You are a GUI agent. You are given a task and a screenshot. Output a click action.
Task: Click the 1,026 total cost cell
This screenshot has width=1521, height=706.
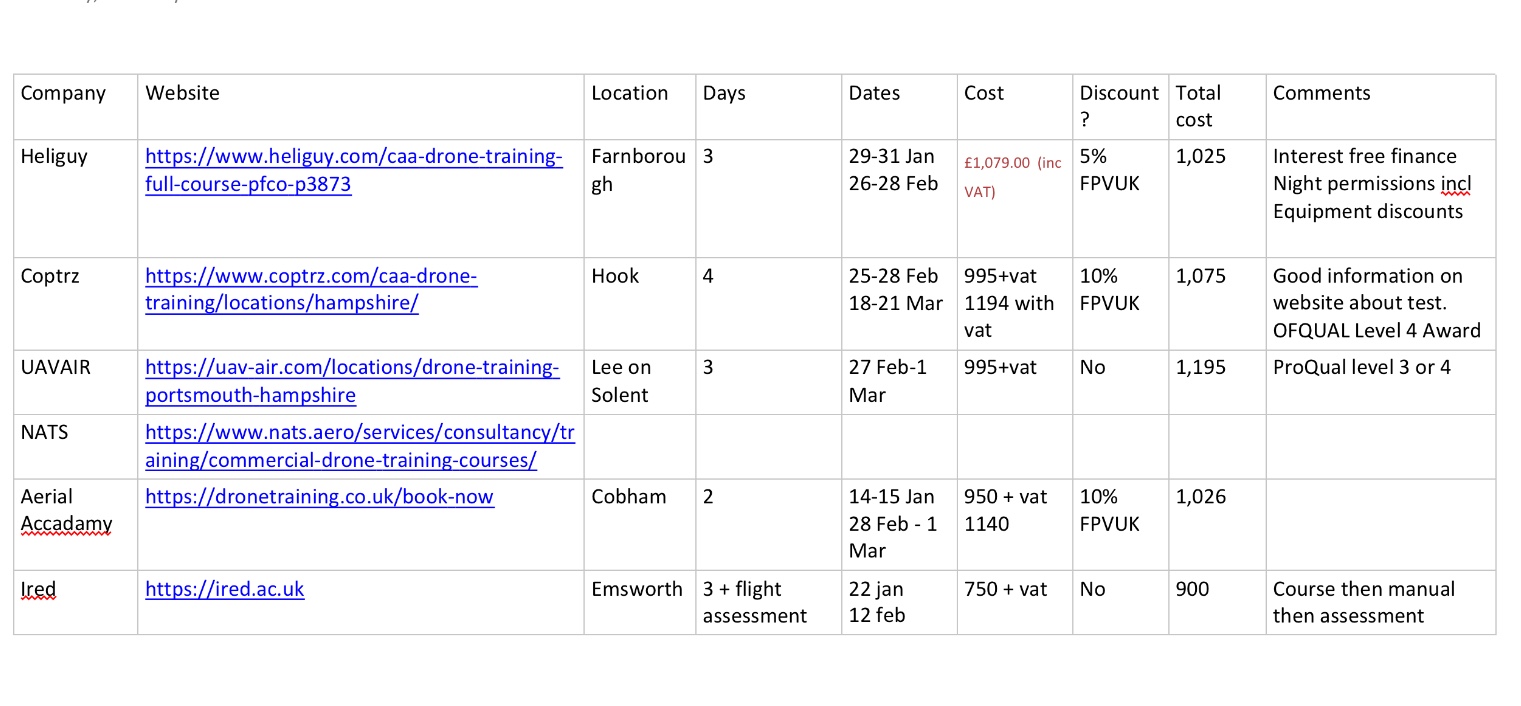coord(1217,524)
